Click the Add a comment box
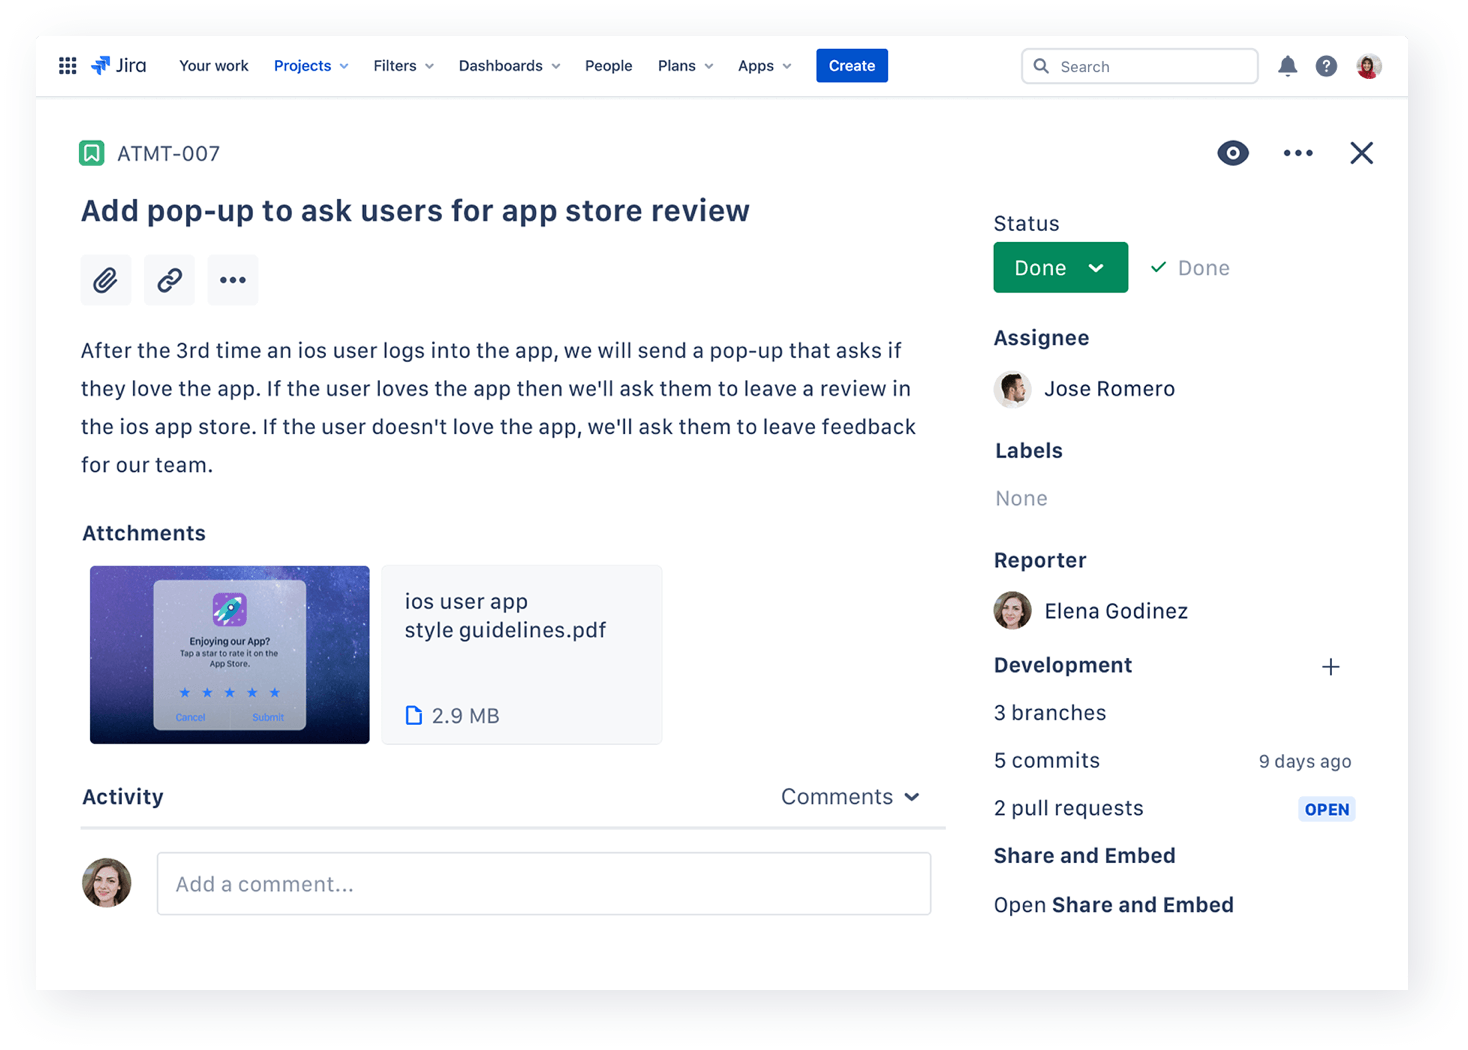Screen dimensions: 1468x1050 544,884
